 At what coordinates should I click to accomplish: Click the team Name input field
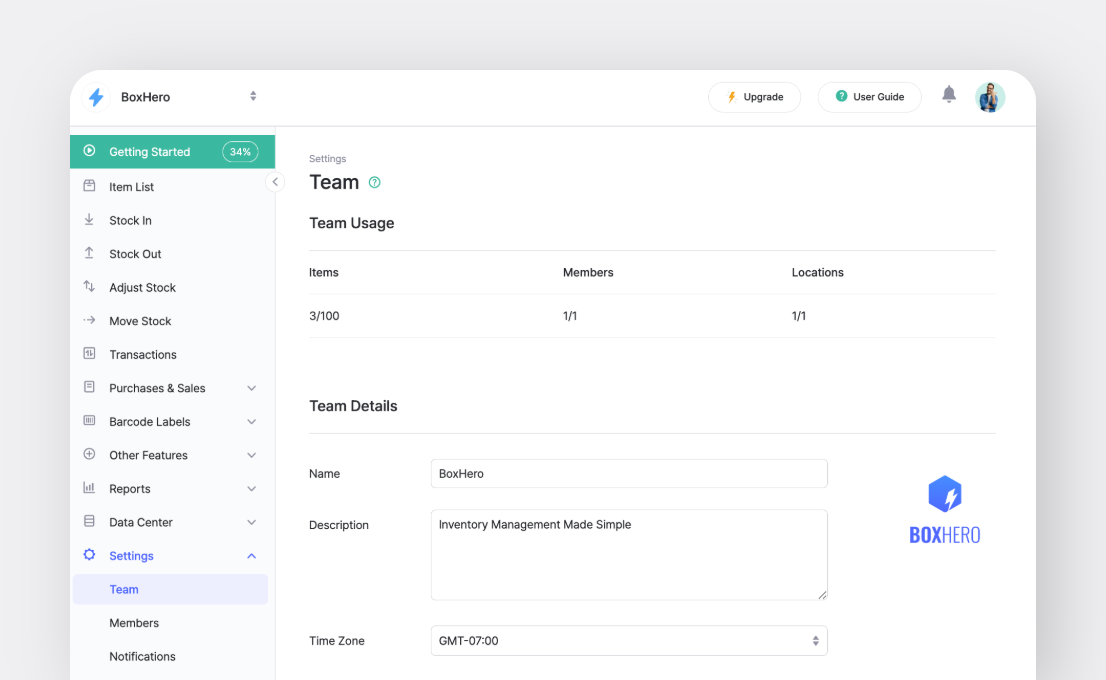629,473
